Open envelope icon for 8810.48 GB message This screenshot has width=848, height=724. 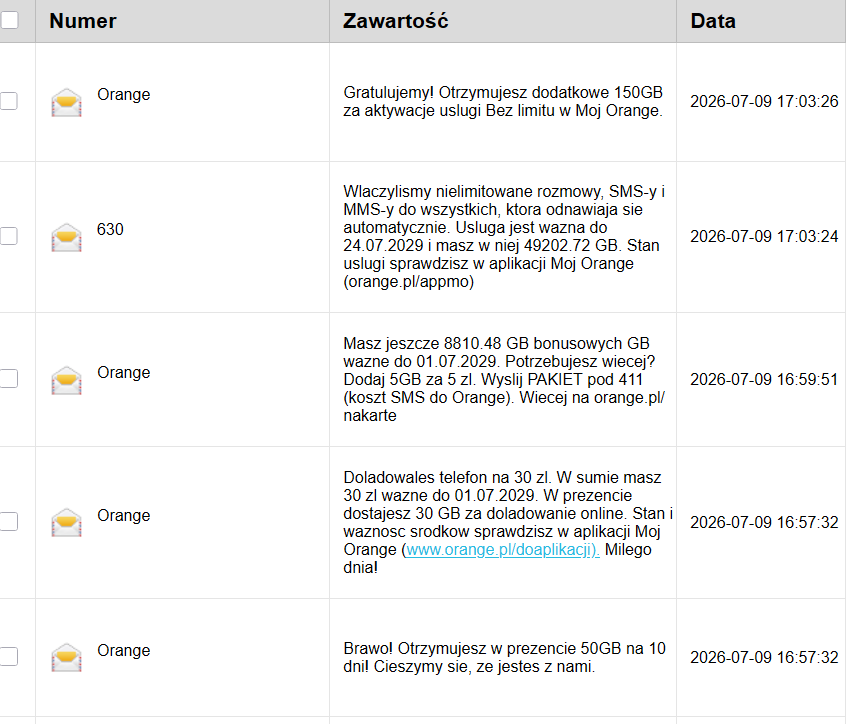coord(67,380)
